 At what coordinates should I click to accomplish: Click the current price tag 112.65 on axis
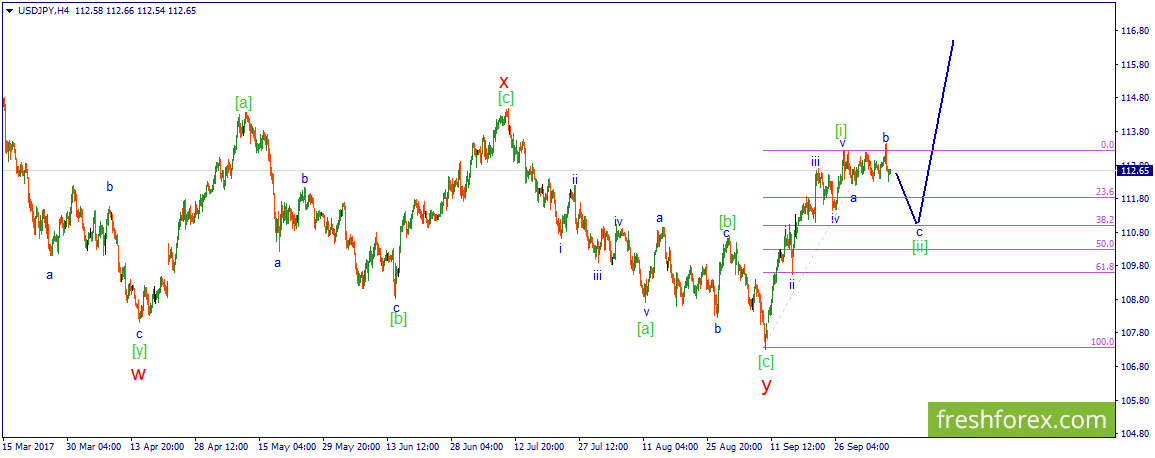coord(1133,171)
